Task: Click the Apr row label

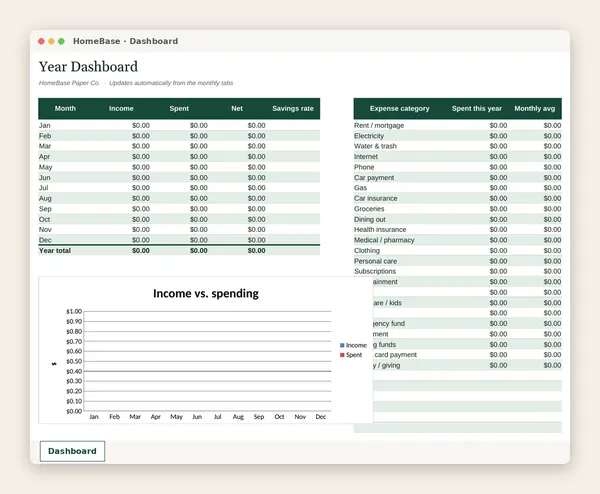Action: [44, 157]
